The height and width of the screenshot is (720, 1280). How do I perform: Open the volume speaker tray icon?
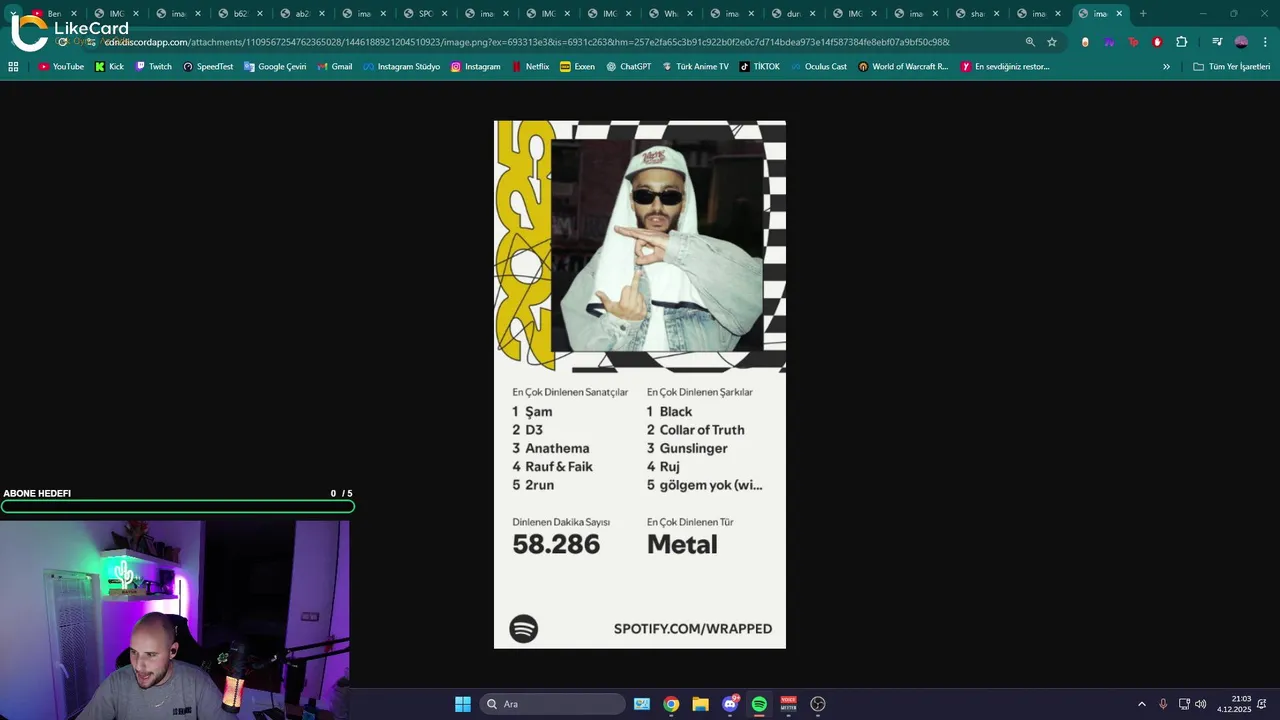tap(1200, 704)
